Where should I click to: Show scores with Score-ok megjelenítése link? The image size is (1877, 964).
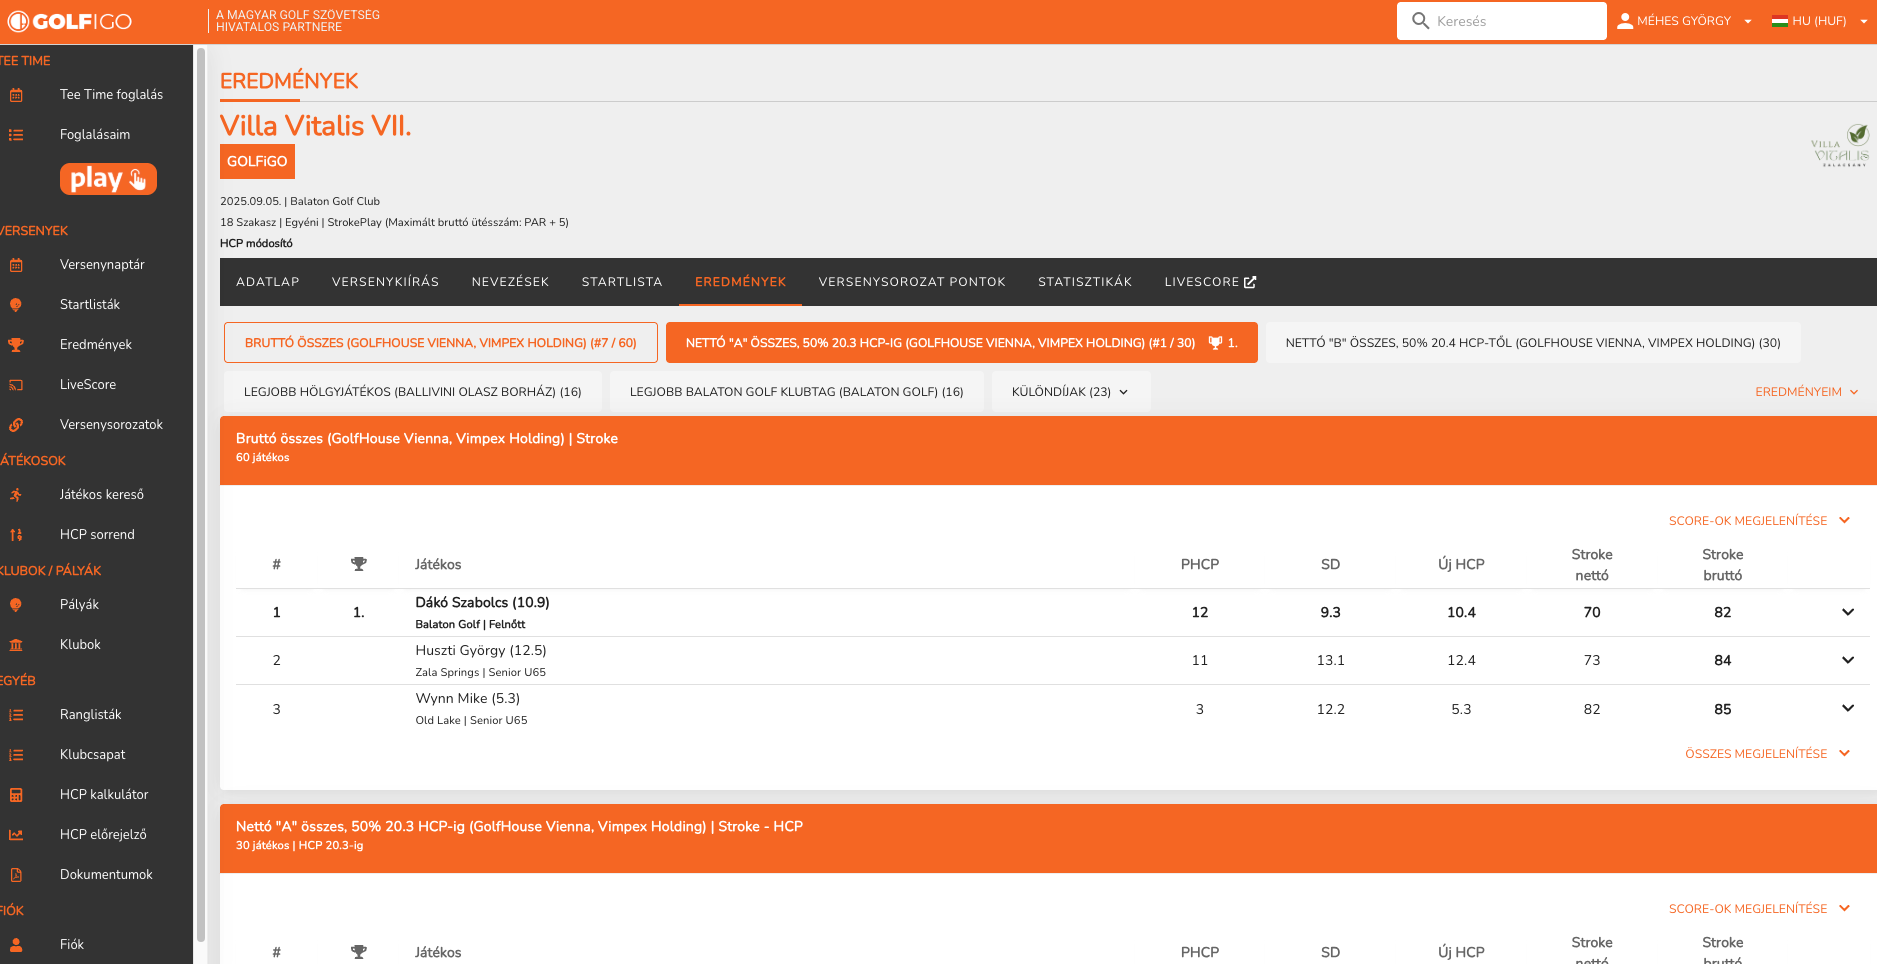[1758, 521]
